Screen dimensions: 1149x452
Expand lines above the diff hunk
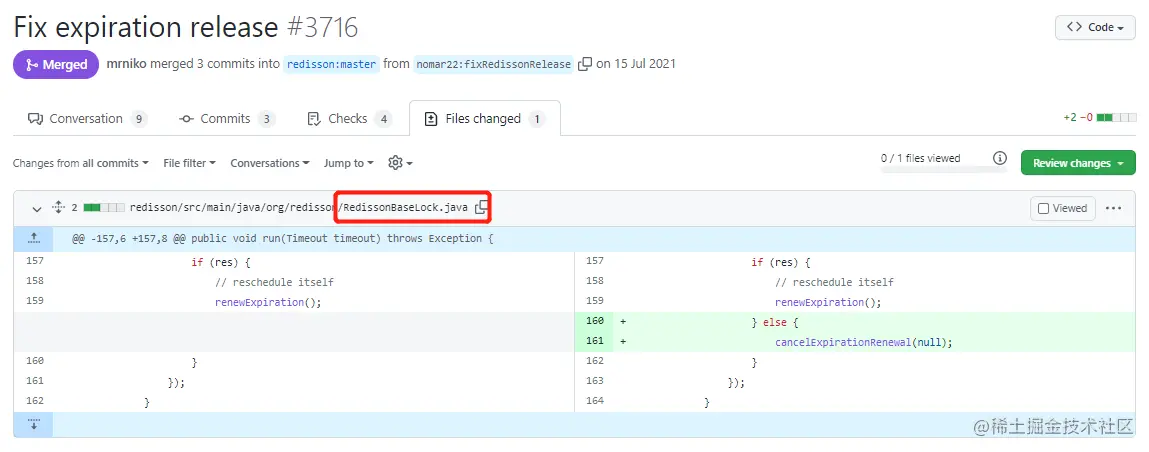33,239
